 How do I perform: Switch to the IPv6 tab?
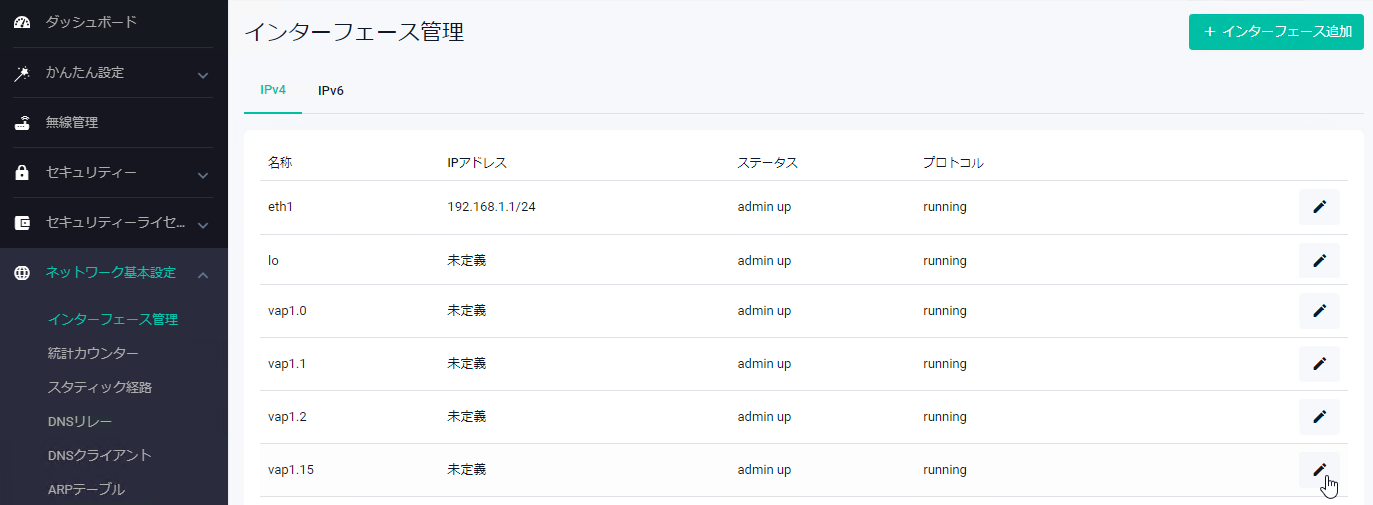[x=331, y=90]
